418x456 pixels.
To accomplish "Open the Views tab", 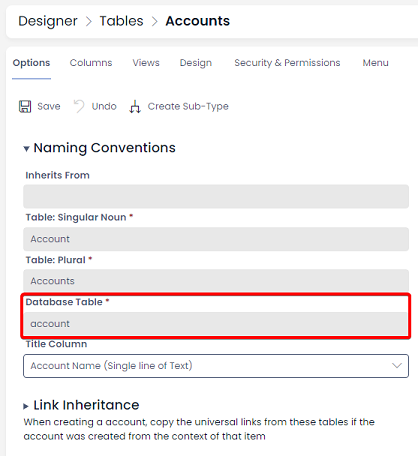I will 146,63.
